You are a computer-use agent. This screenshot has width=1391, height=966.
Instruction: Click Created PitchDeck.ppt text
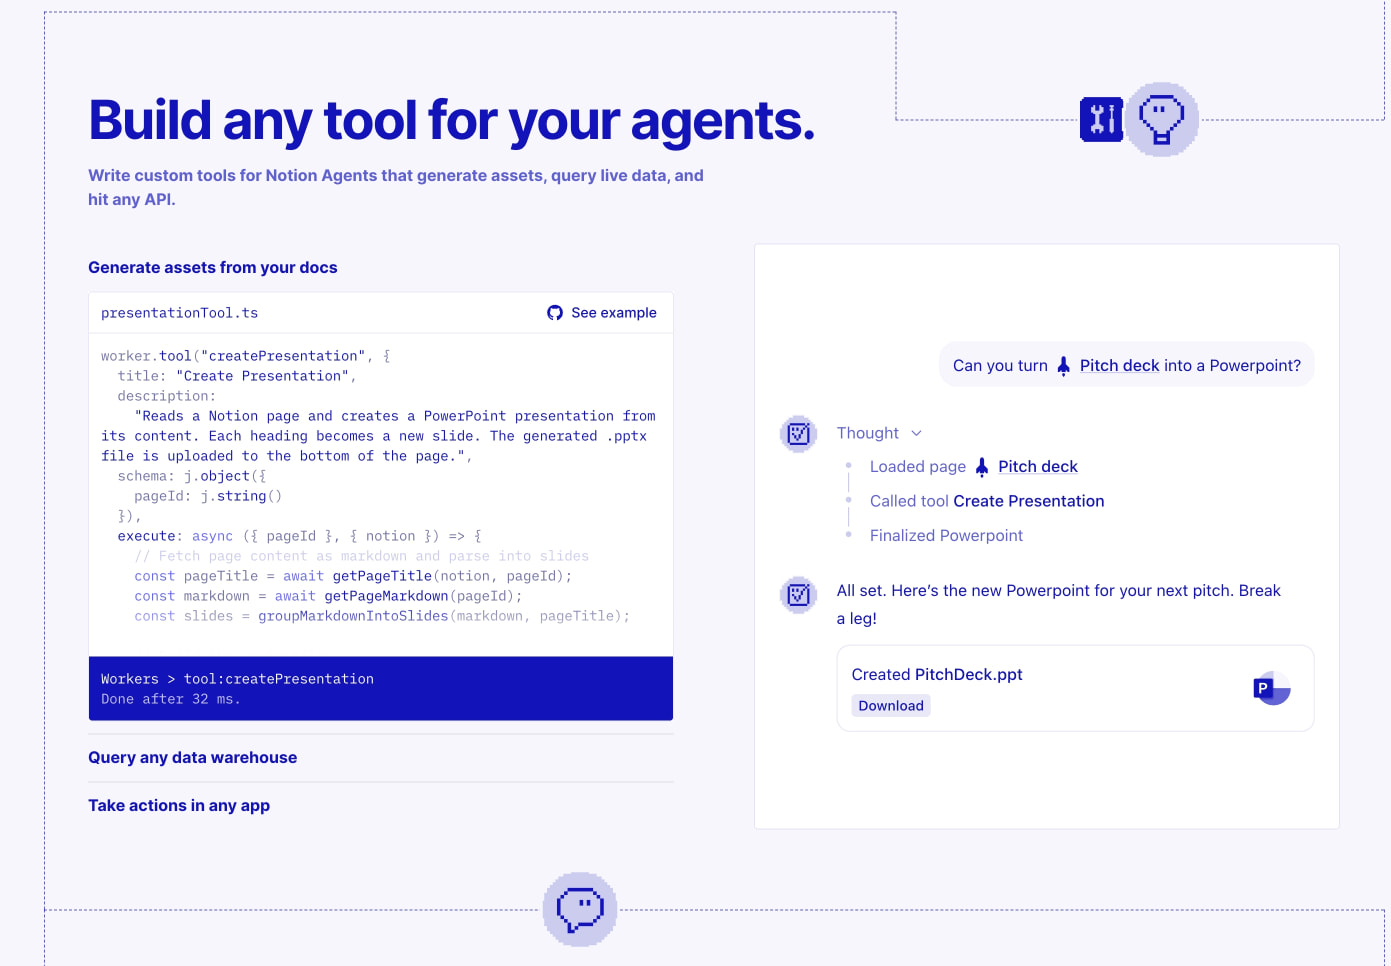tap(937, 675)
